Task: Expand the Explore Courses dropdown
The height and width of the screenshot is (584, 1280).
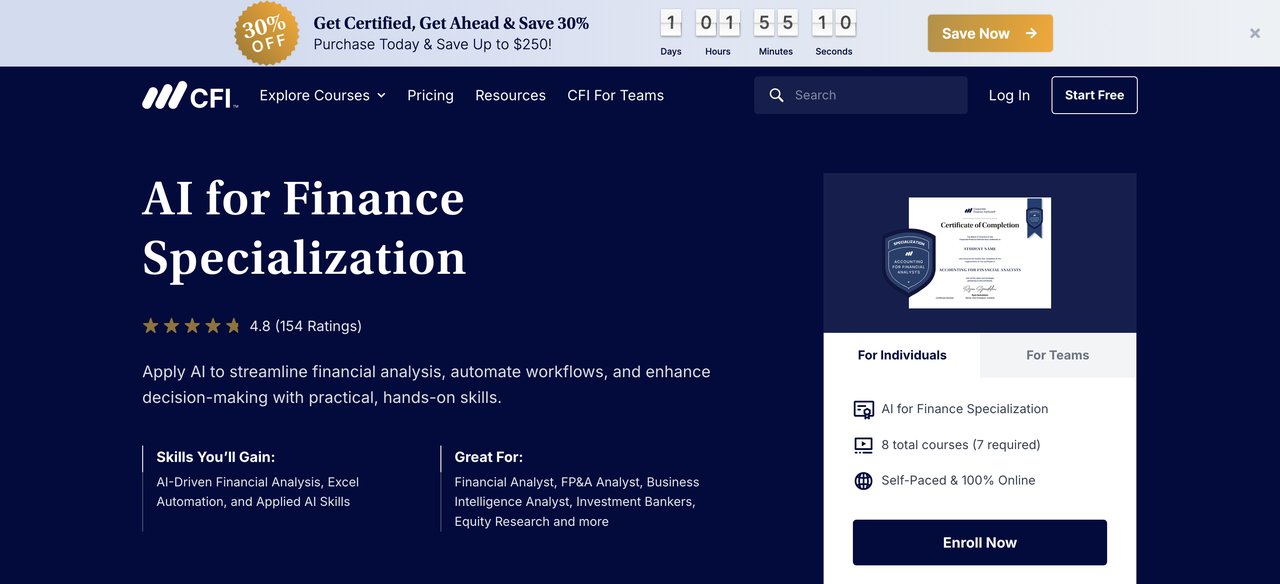Action: tap(322, 95)
